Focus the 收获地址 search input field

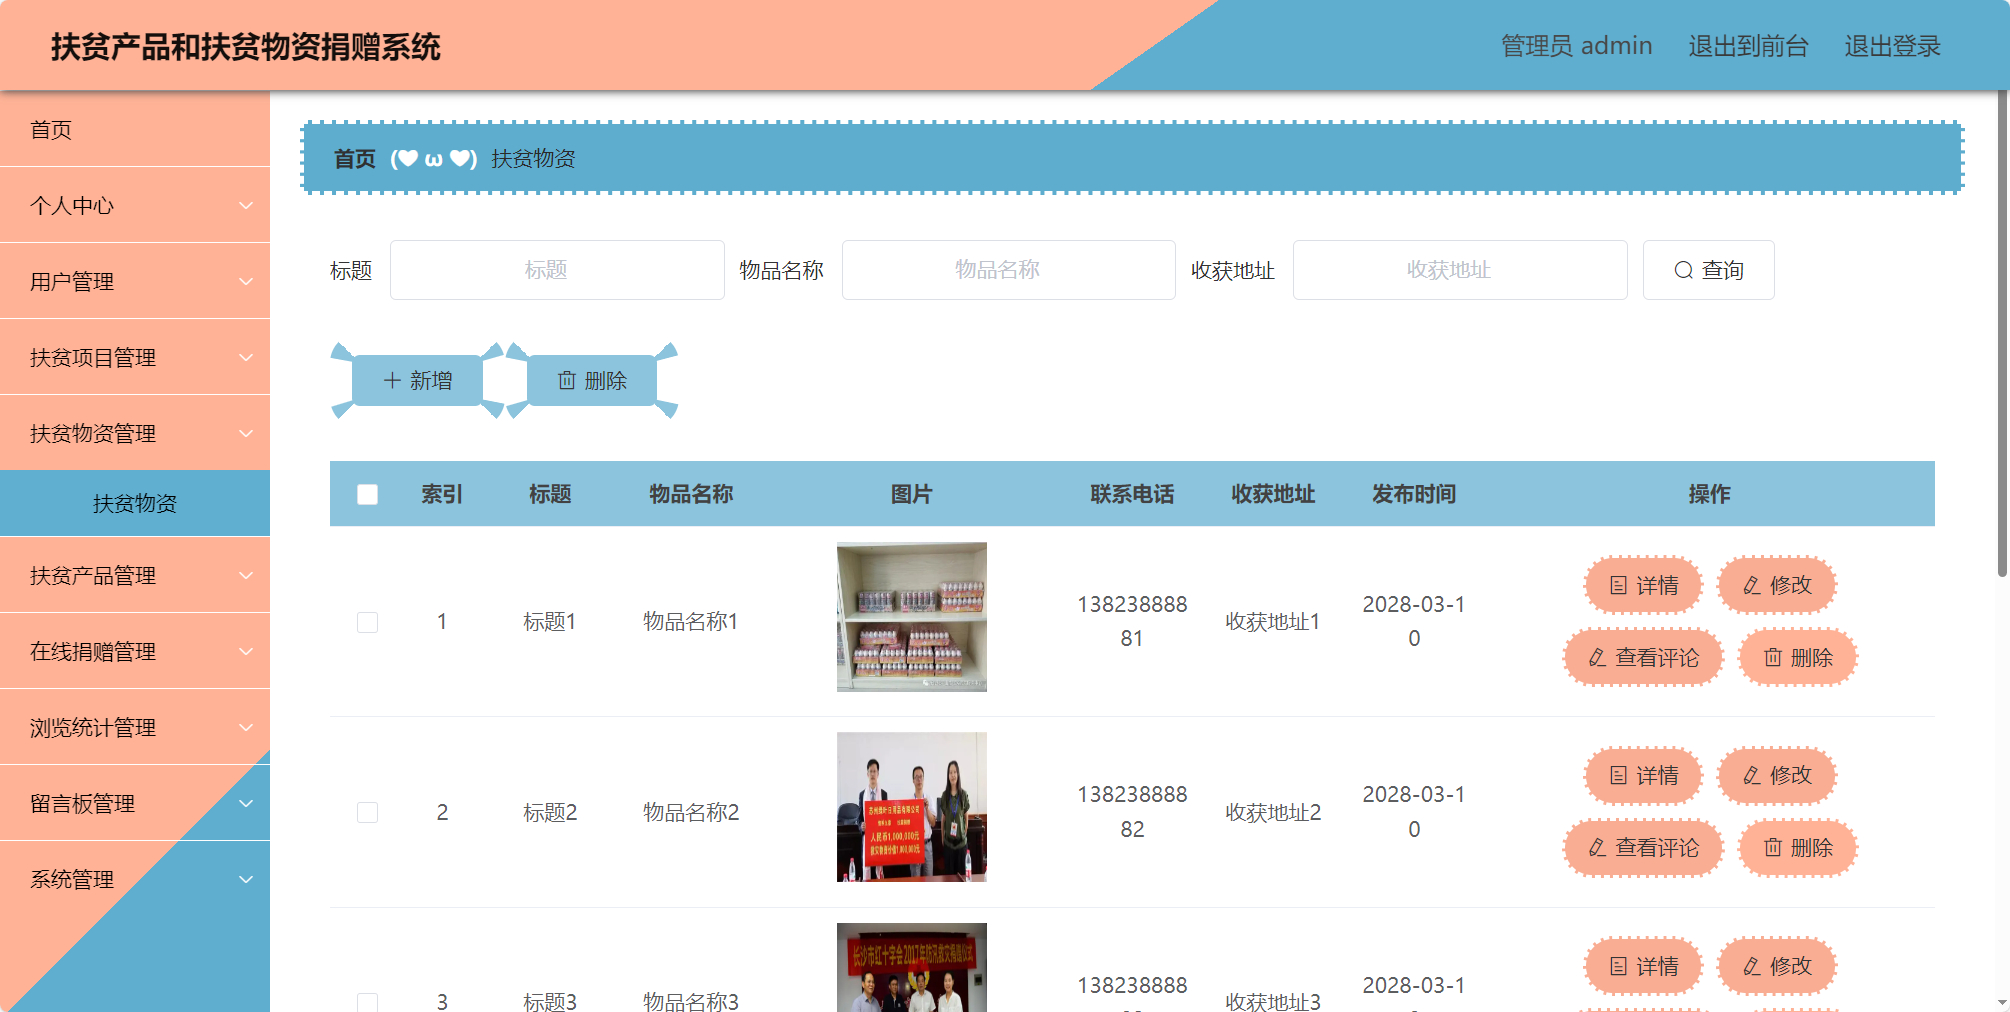[x=1460, y=270]
